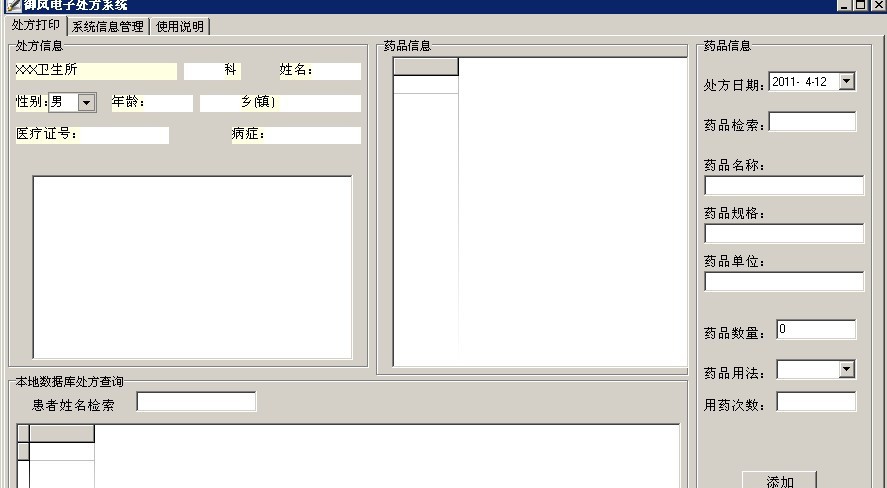The width and height of the screenshot is (887, 488).
Task: Switch to the 处方打印 tab
Action: pos(36,25)
